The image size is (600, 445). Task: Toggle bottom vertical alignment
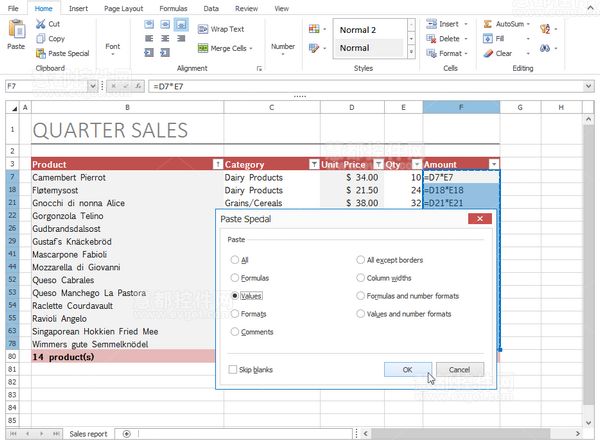coord(181,24)
